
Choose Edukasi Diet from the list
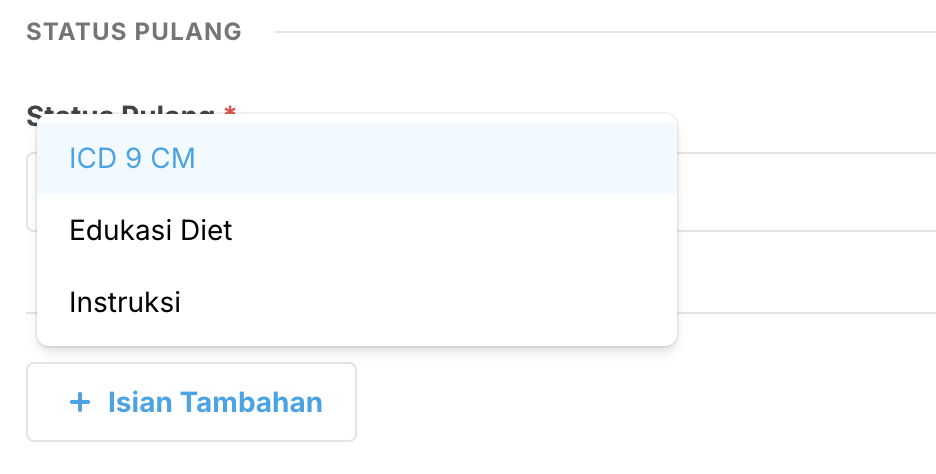pyautogui.click(x=150, y=231)
